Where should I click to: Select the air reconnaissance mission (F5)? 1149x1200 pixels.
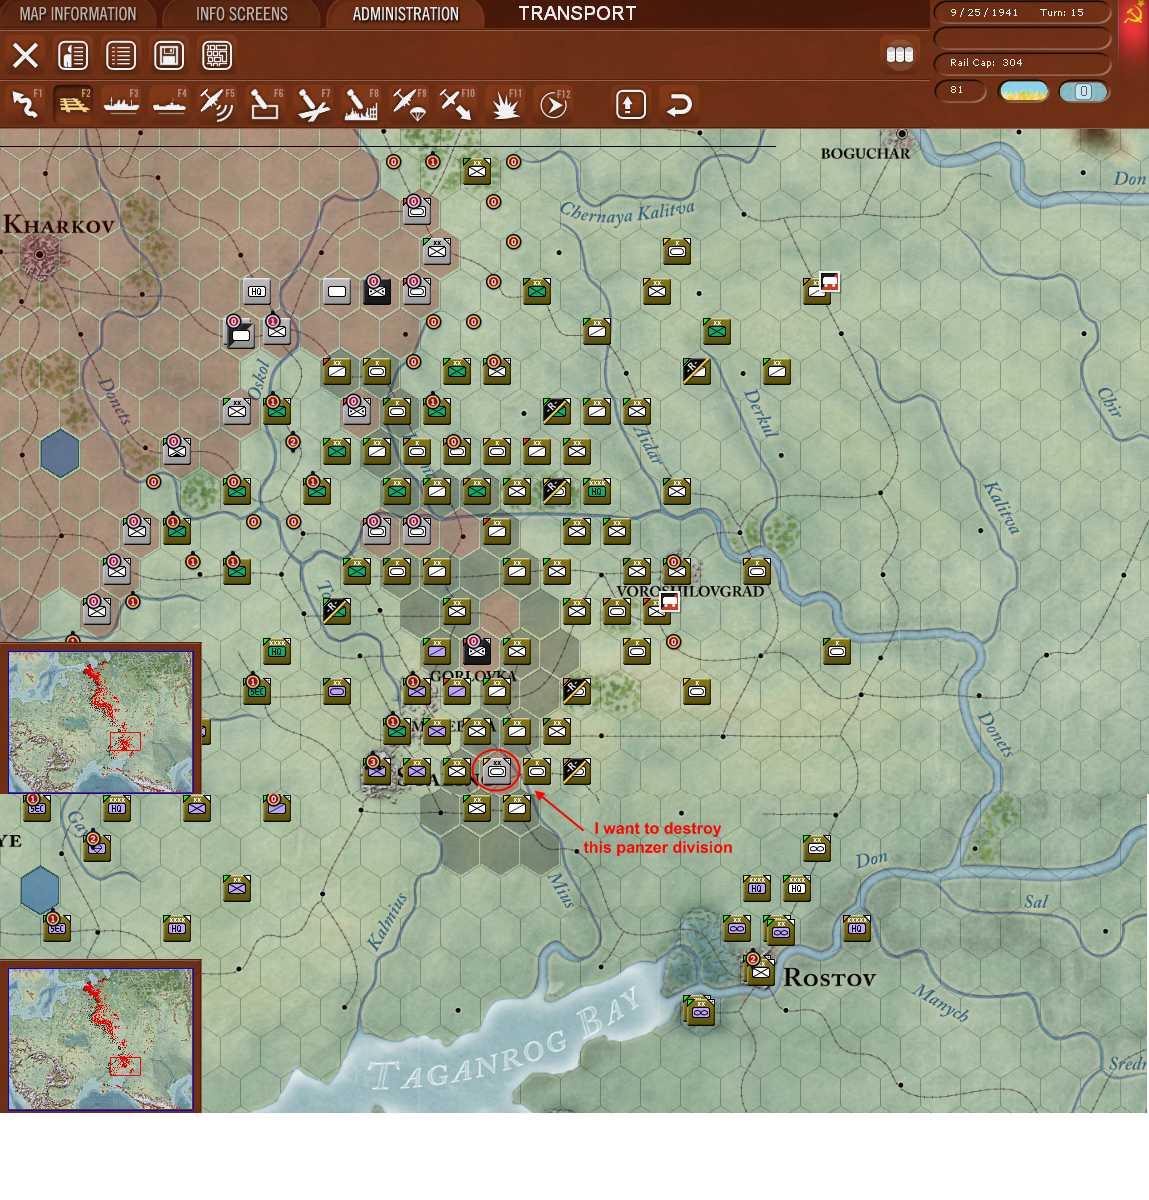coord(217,103)
